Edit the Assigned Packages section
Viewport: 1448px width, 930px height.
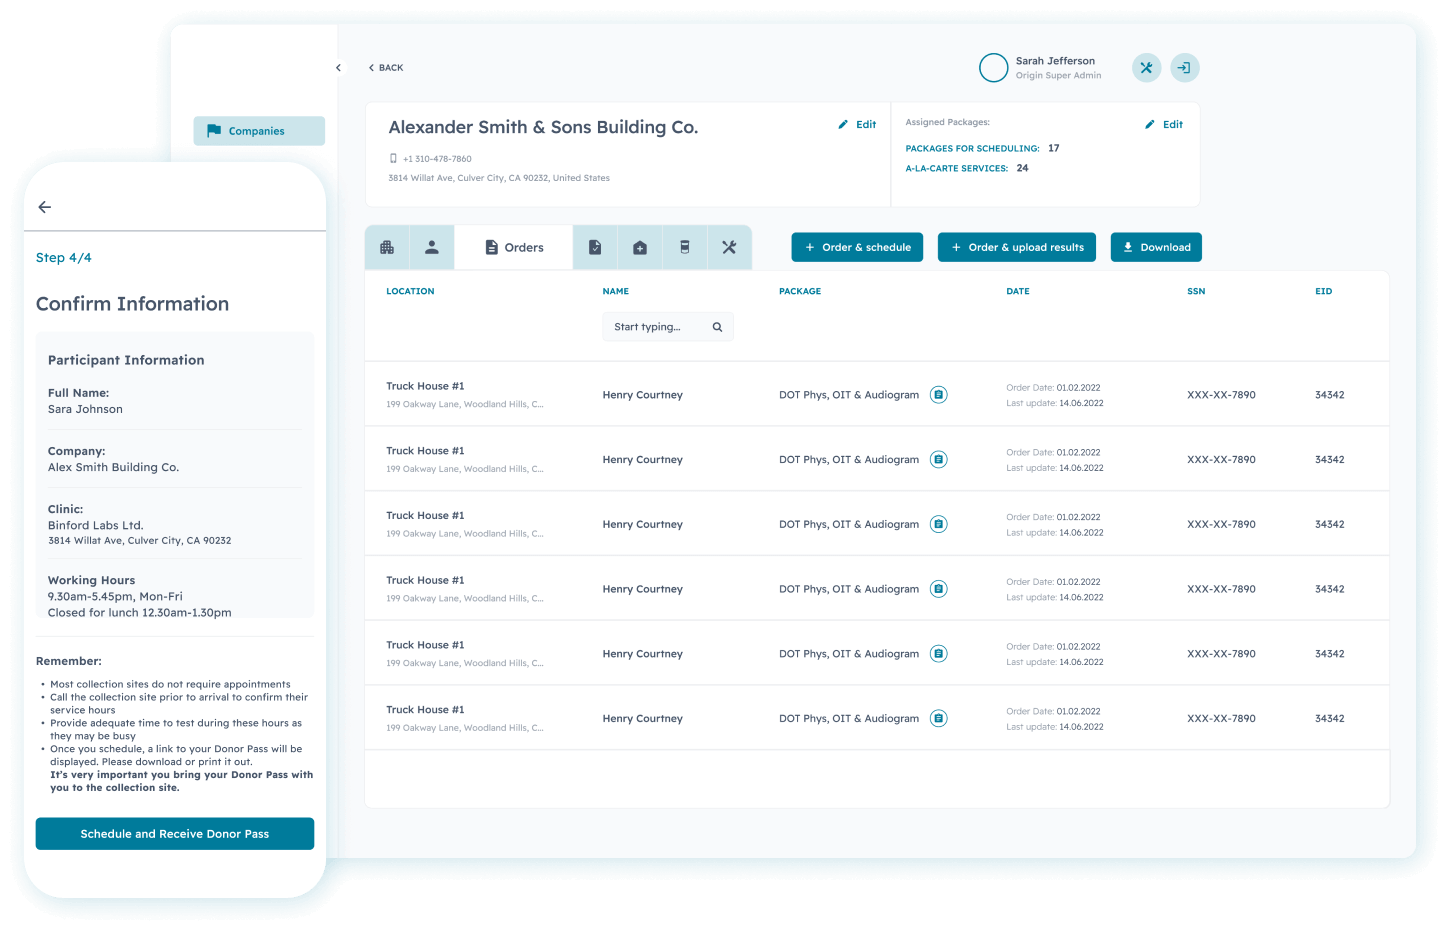coord(1164,125)
